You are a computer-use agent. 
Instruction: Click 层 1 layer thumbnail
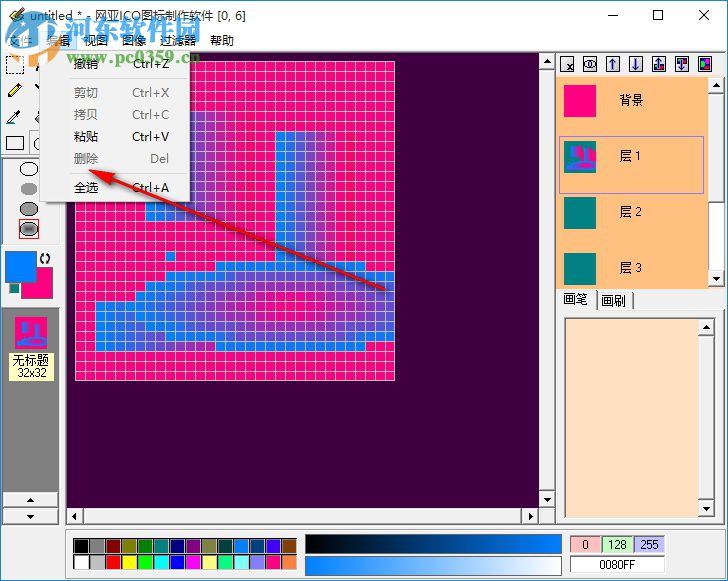tap(580, 157)
